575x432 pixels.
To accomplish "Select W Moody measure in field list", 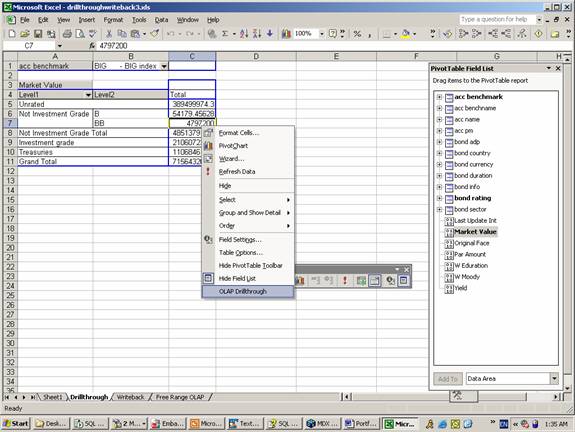I will (467, 277).
